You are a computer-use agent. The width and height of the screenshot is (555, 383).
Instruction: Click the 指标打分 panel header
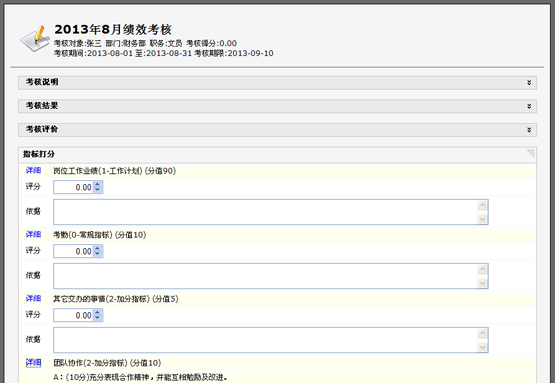pyautogui.click(x=278, y=154)
